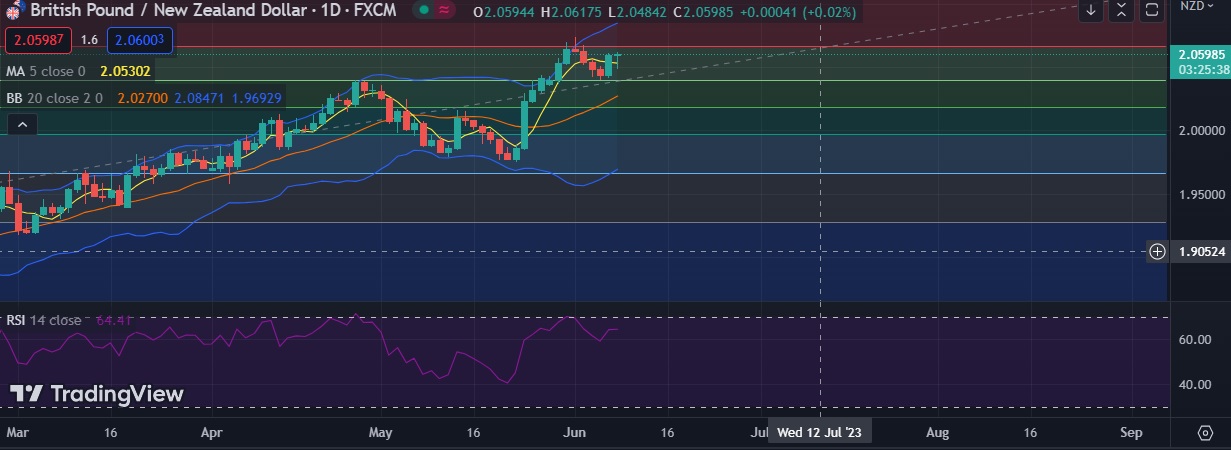
Task: Click the Apr label on time axis
Action: [x=211, y=433]
